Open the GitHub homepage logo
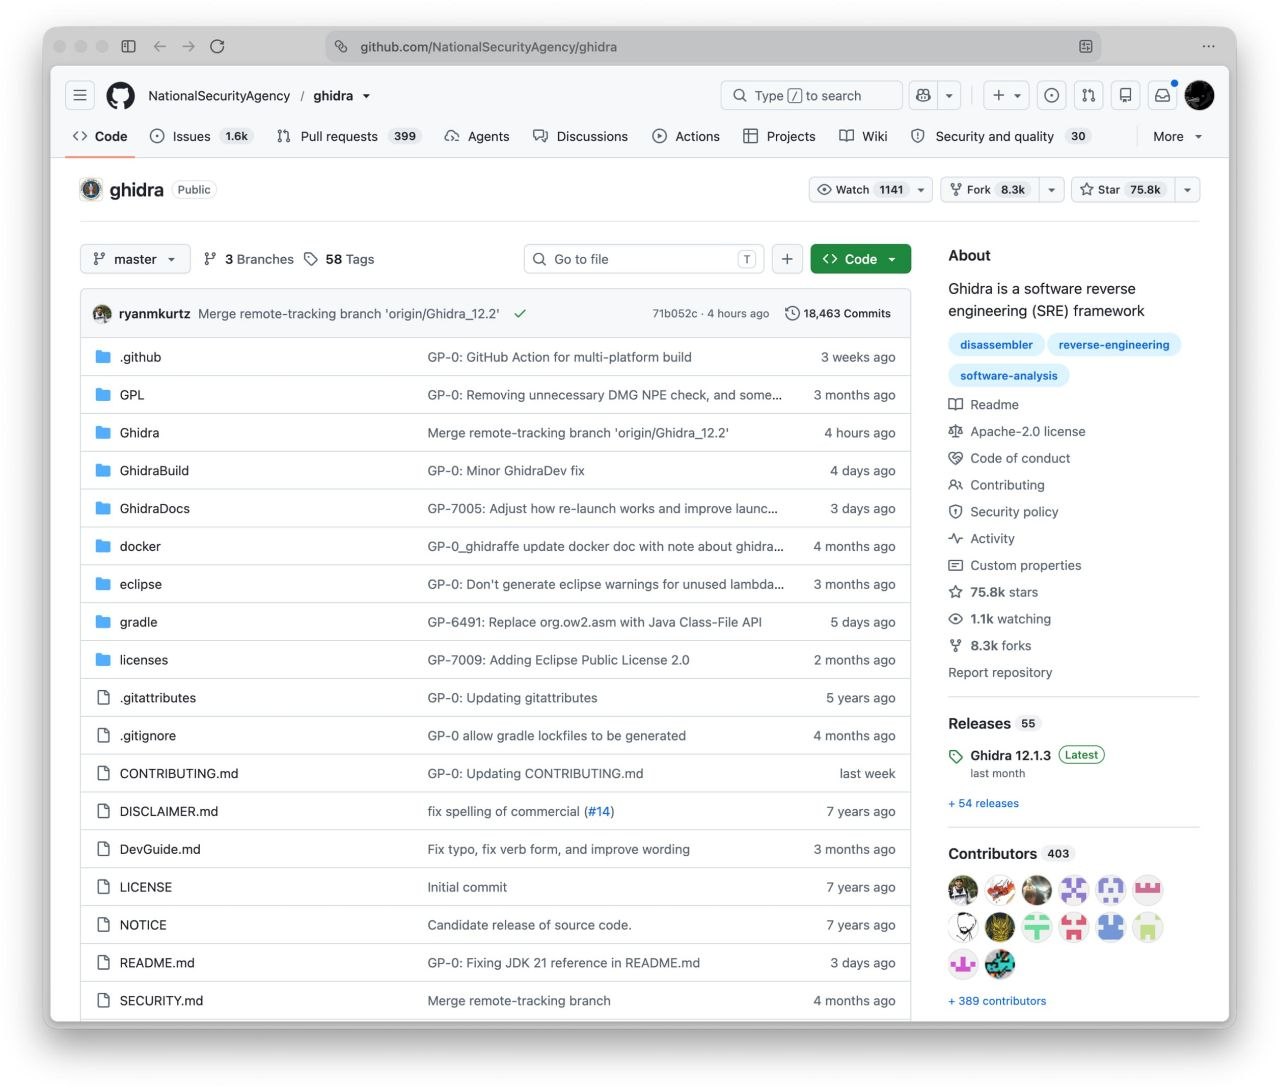 pos(121,95)
